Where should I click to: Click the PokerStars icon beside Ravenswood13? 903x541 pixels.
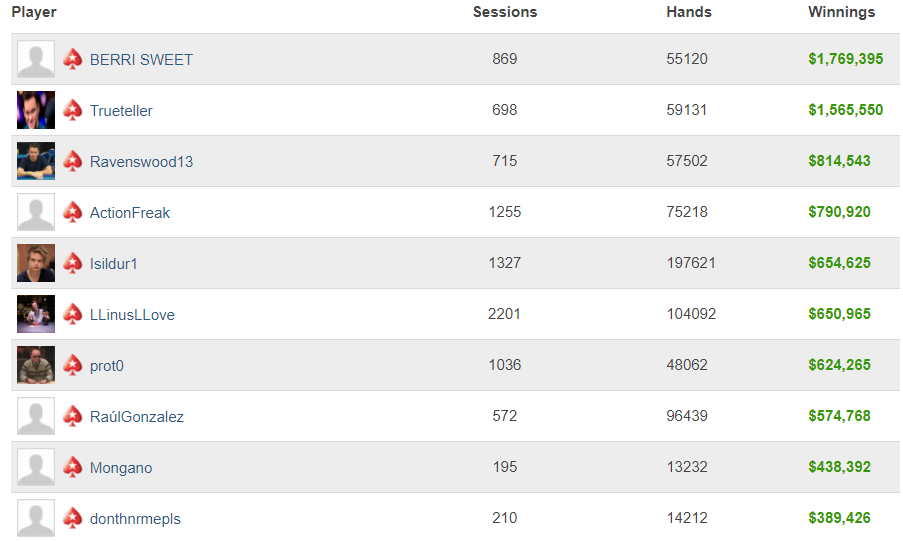(73, 161)
